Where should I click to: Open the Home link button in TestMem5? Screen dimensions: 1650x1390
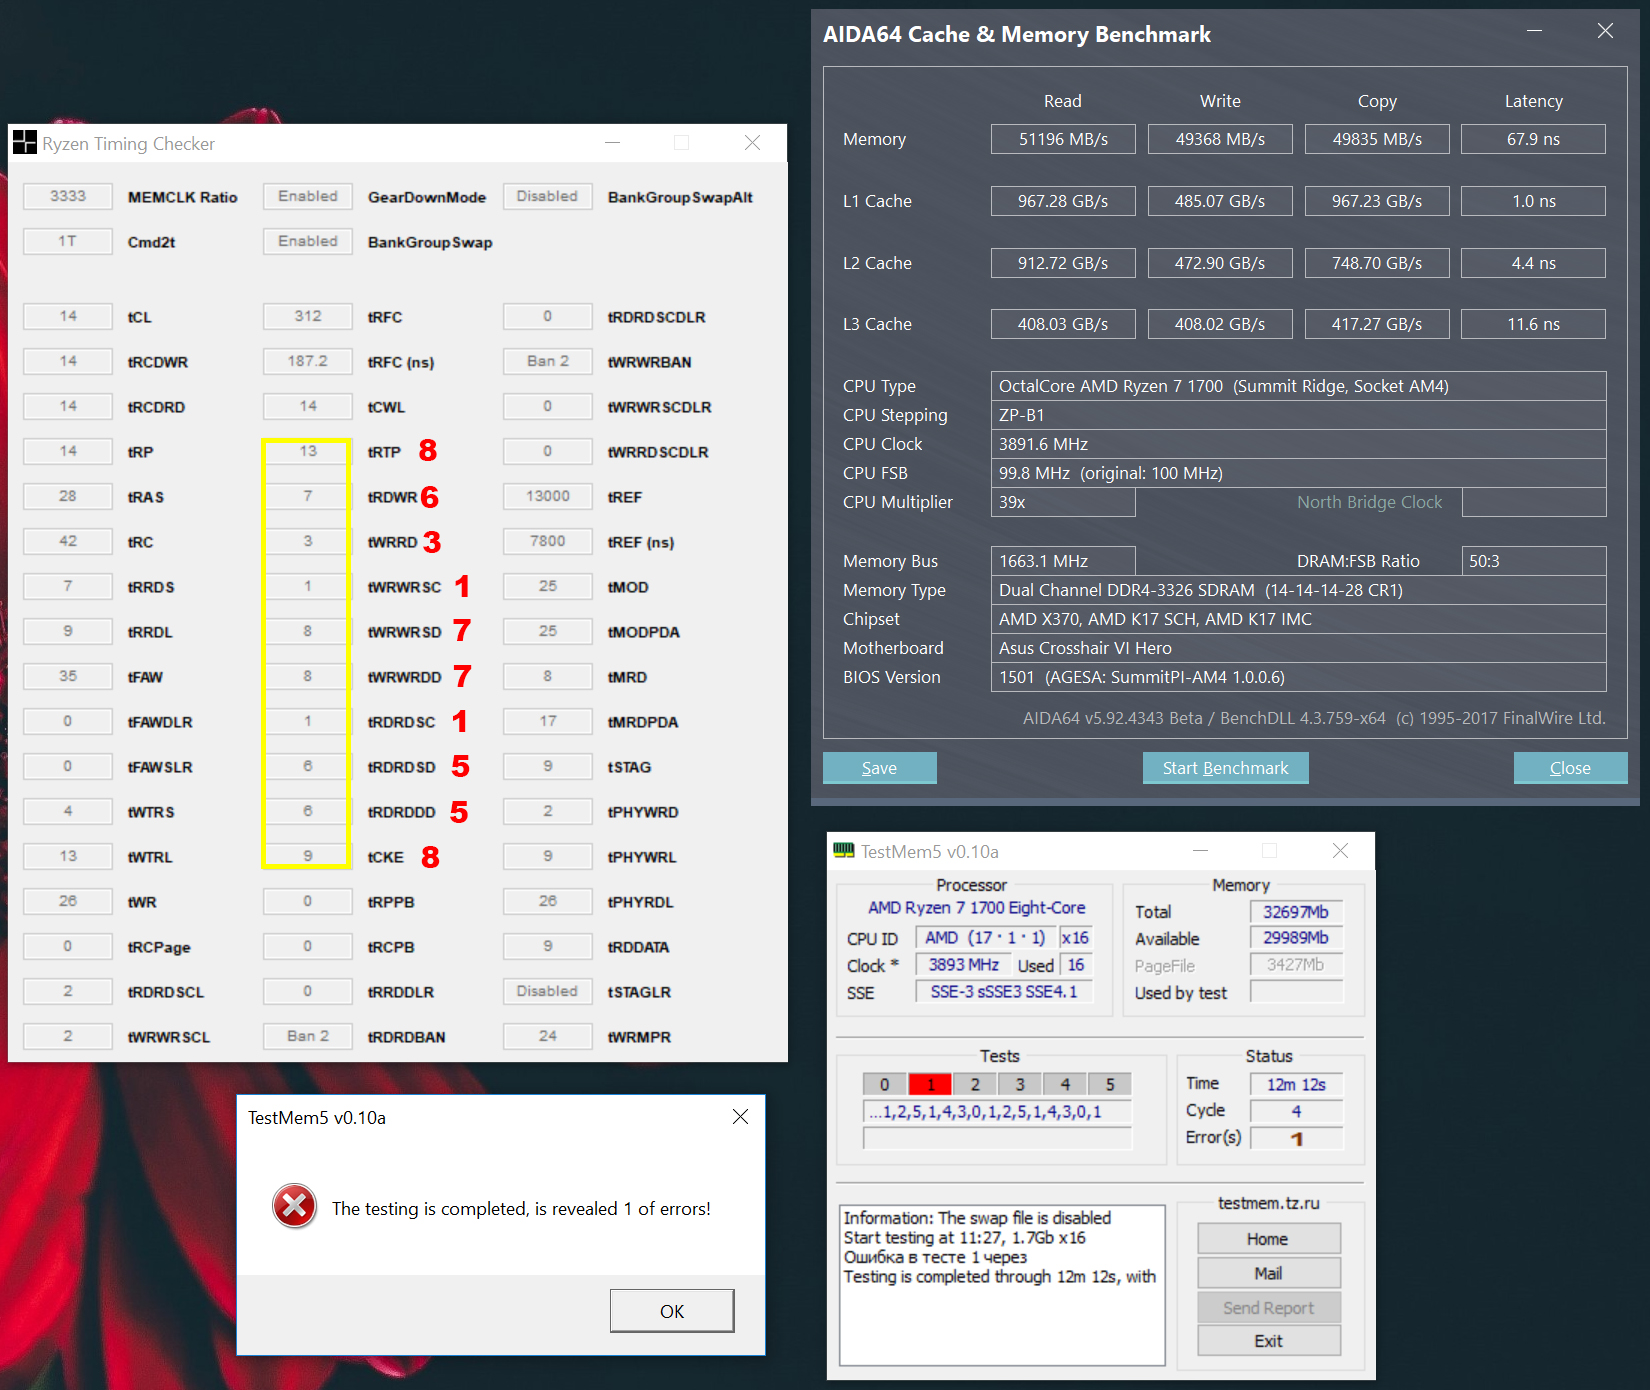pos(1268,1239)
